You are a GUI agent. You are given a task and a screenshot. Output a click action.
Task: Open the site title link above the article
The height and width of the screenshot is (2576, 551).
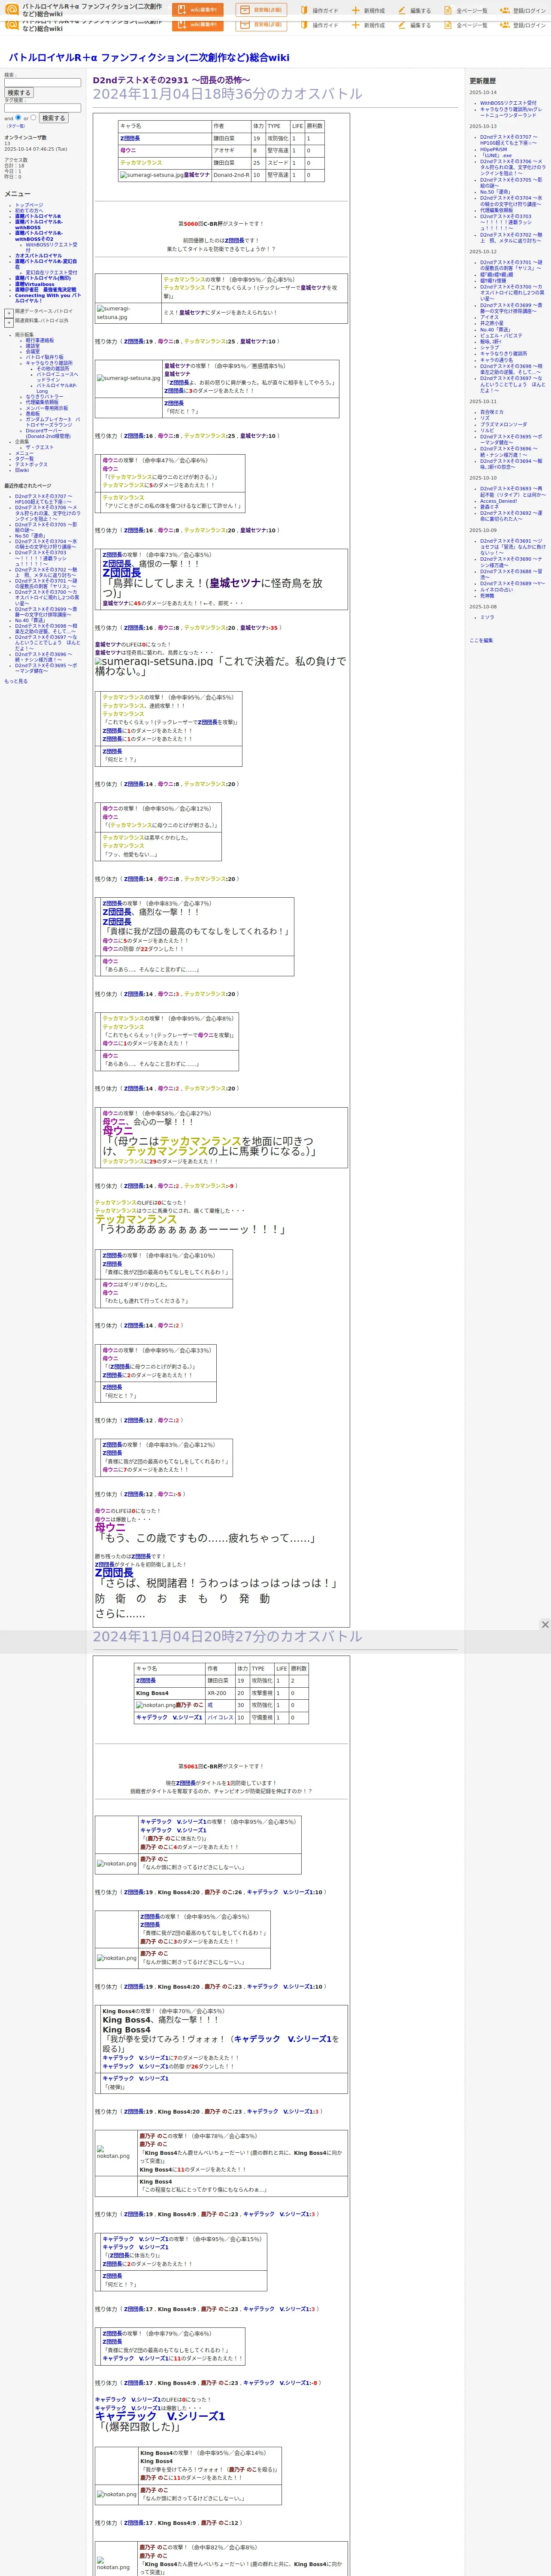[x=149, y=58]
